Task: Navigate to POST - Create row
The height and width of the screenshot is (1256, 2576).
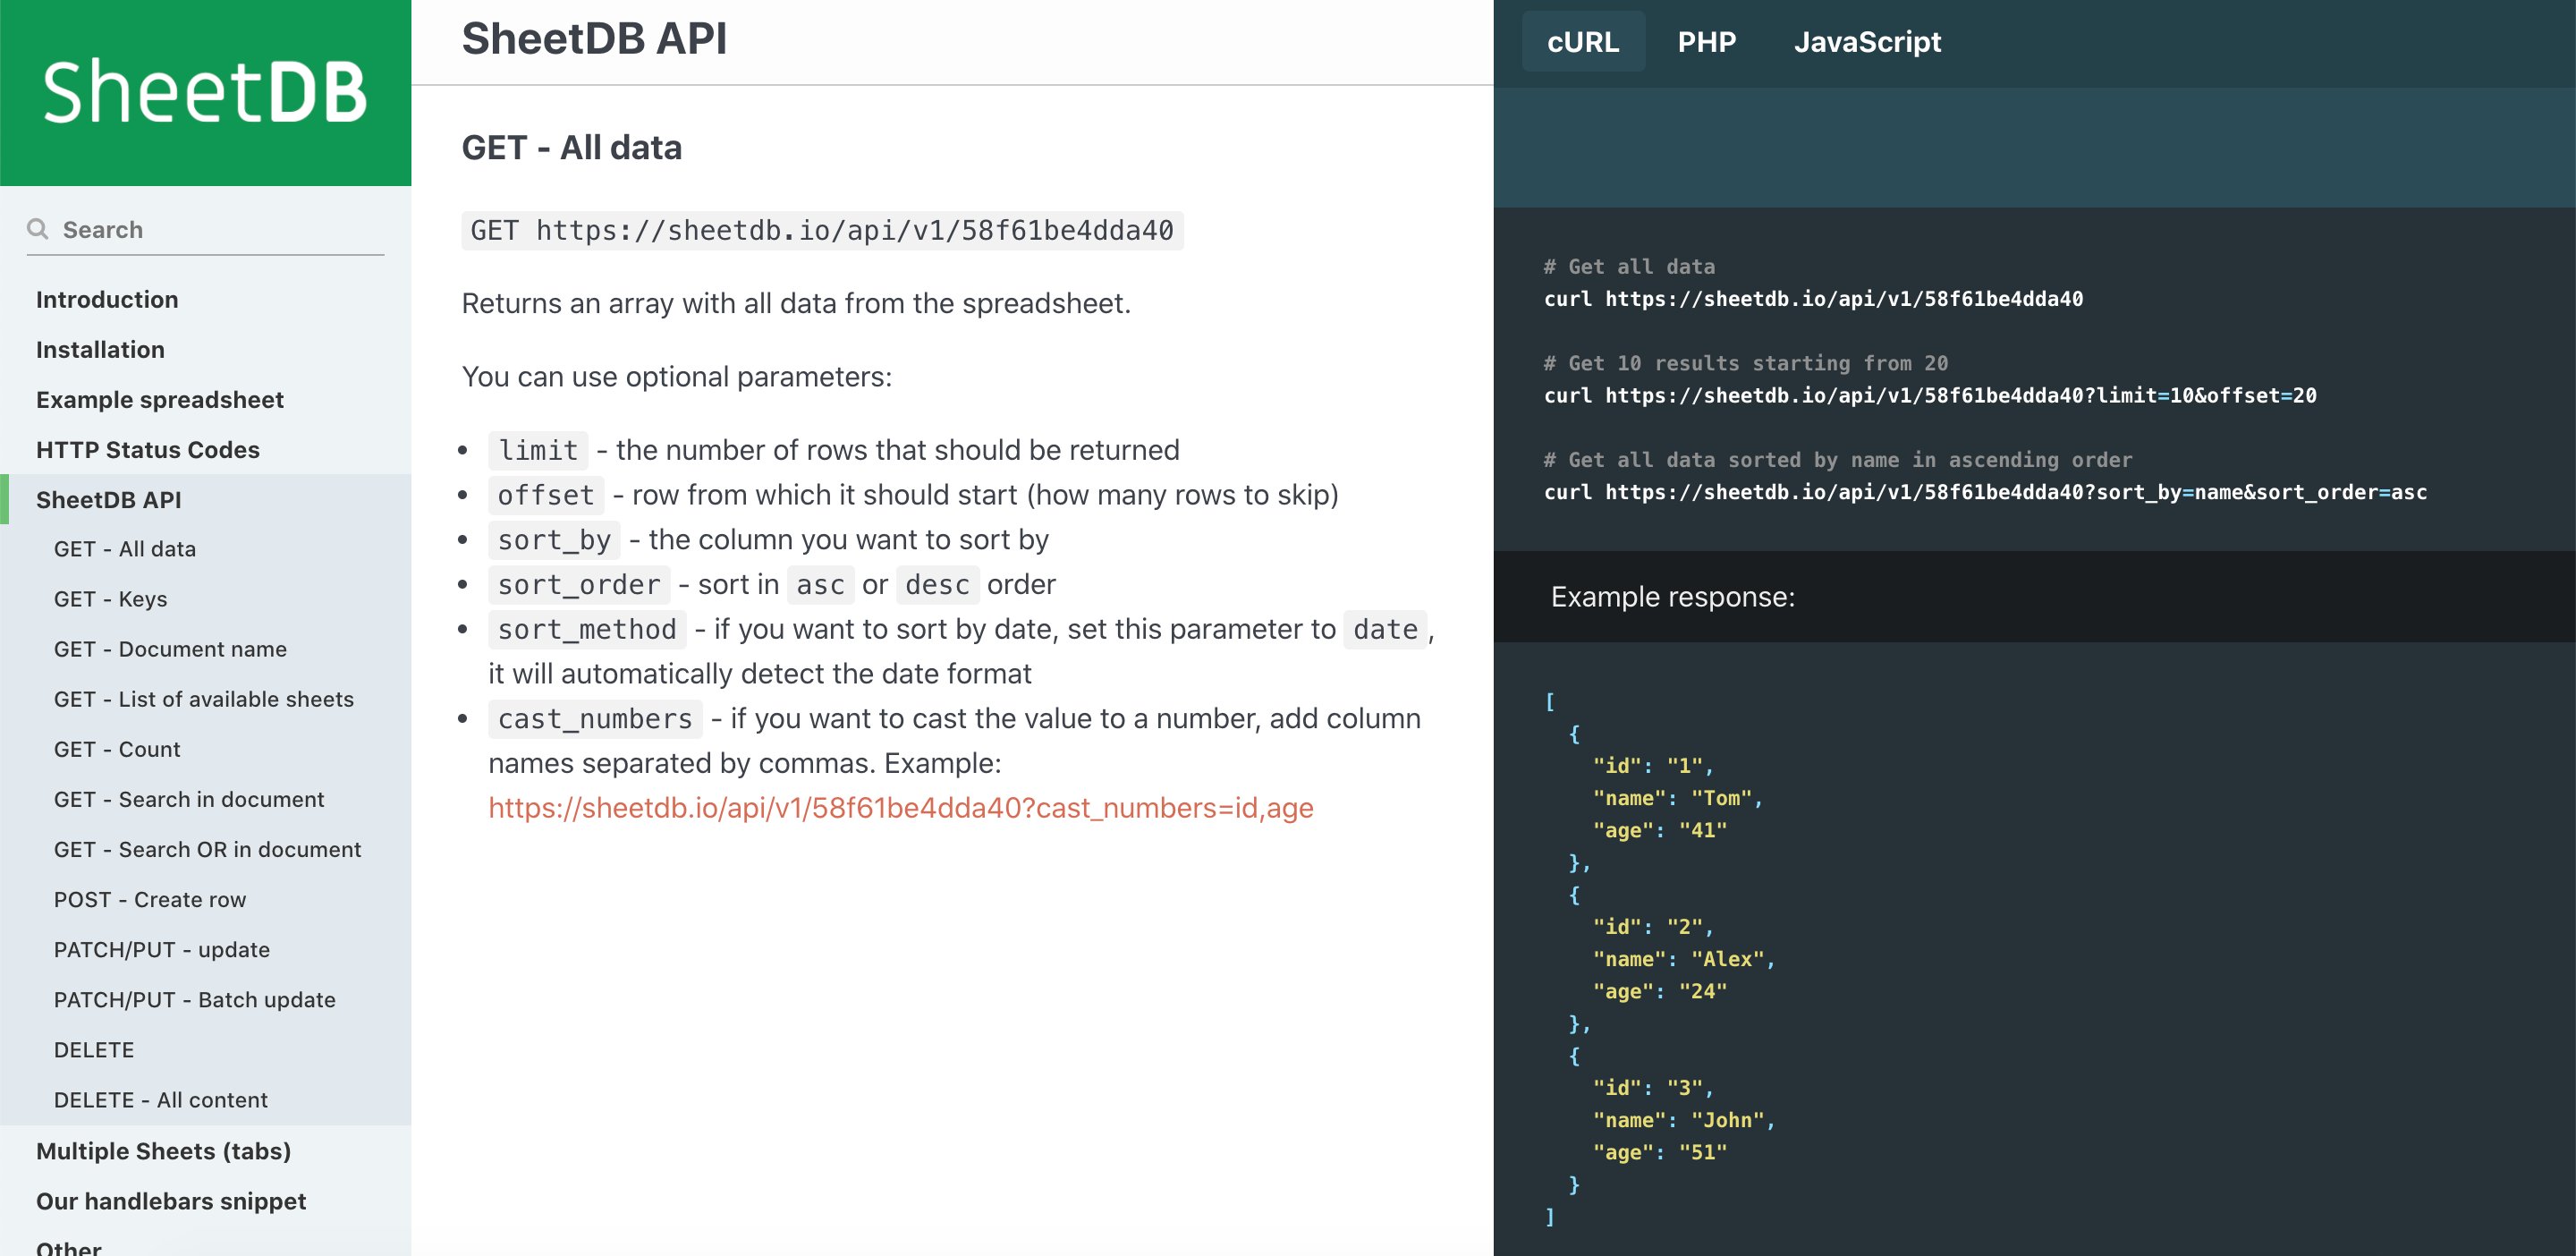Action: click(x=150, y=899)
